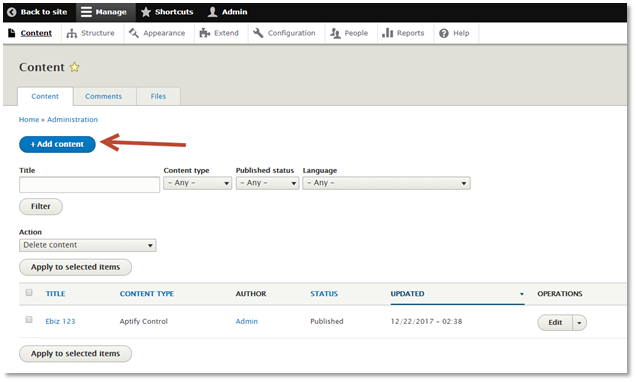Click the Manage toolbar label
Screen dimensions: 636x382
coord(111,12)
